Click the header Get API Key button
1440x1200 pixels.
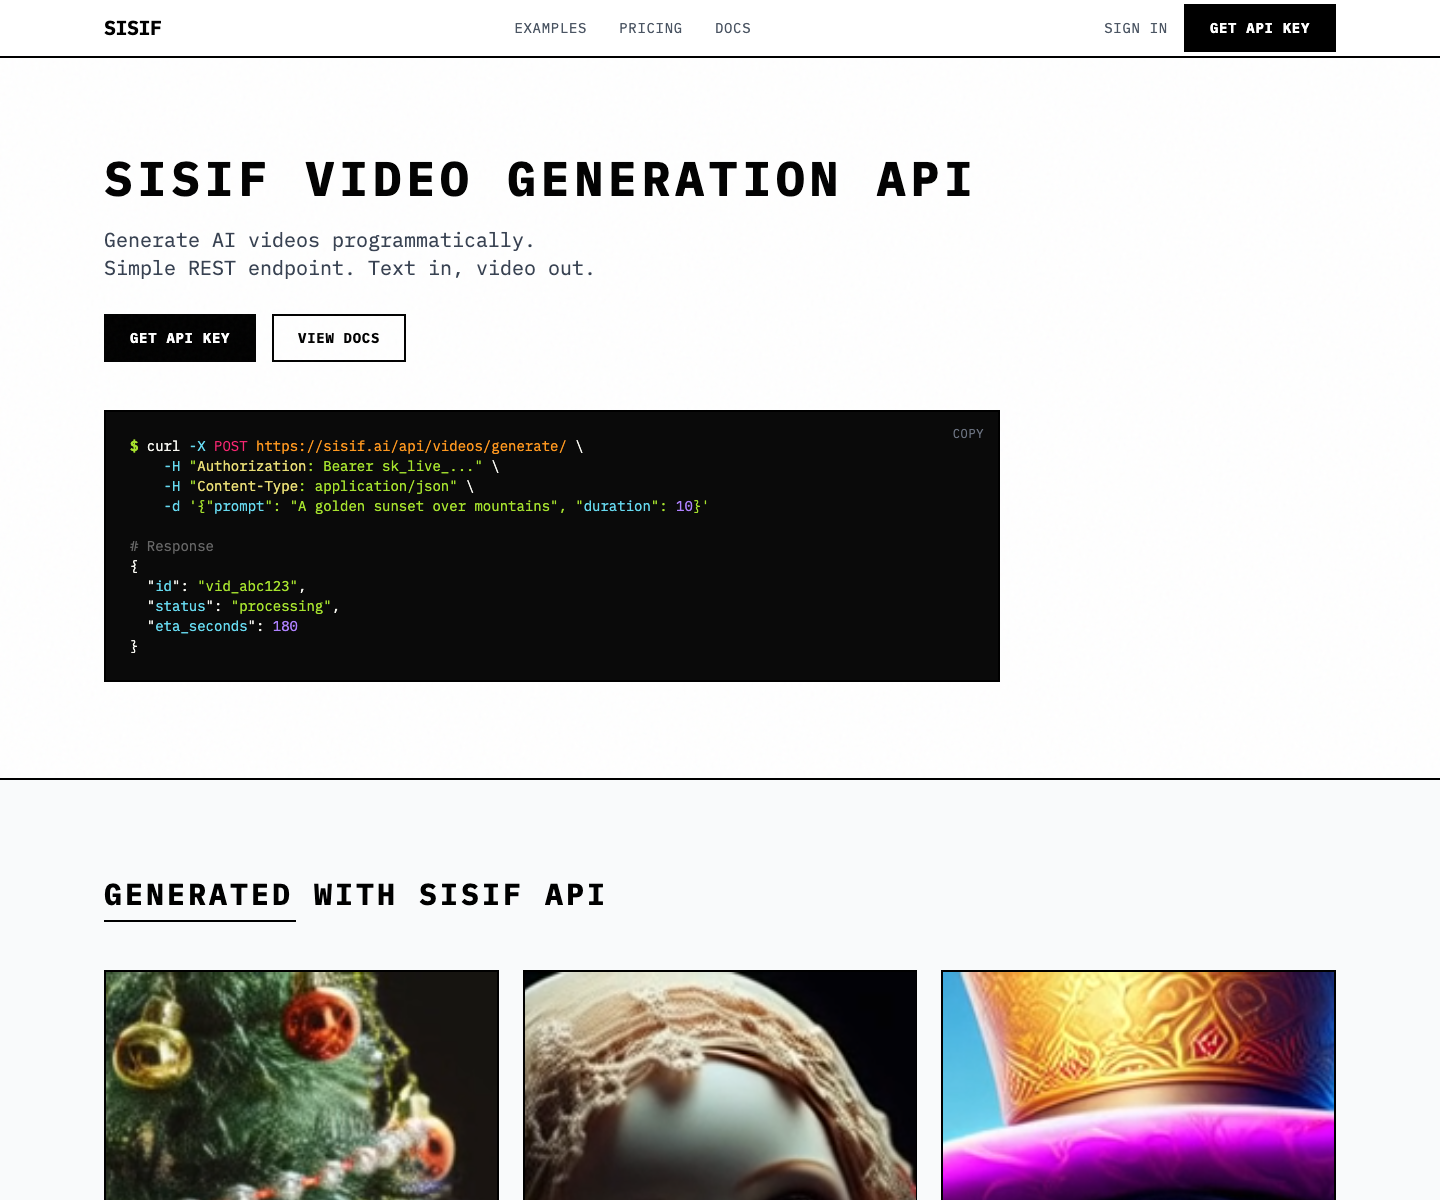(1260, 28)
